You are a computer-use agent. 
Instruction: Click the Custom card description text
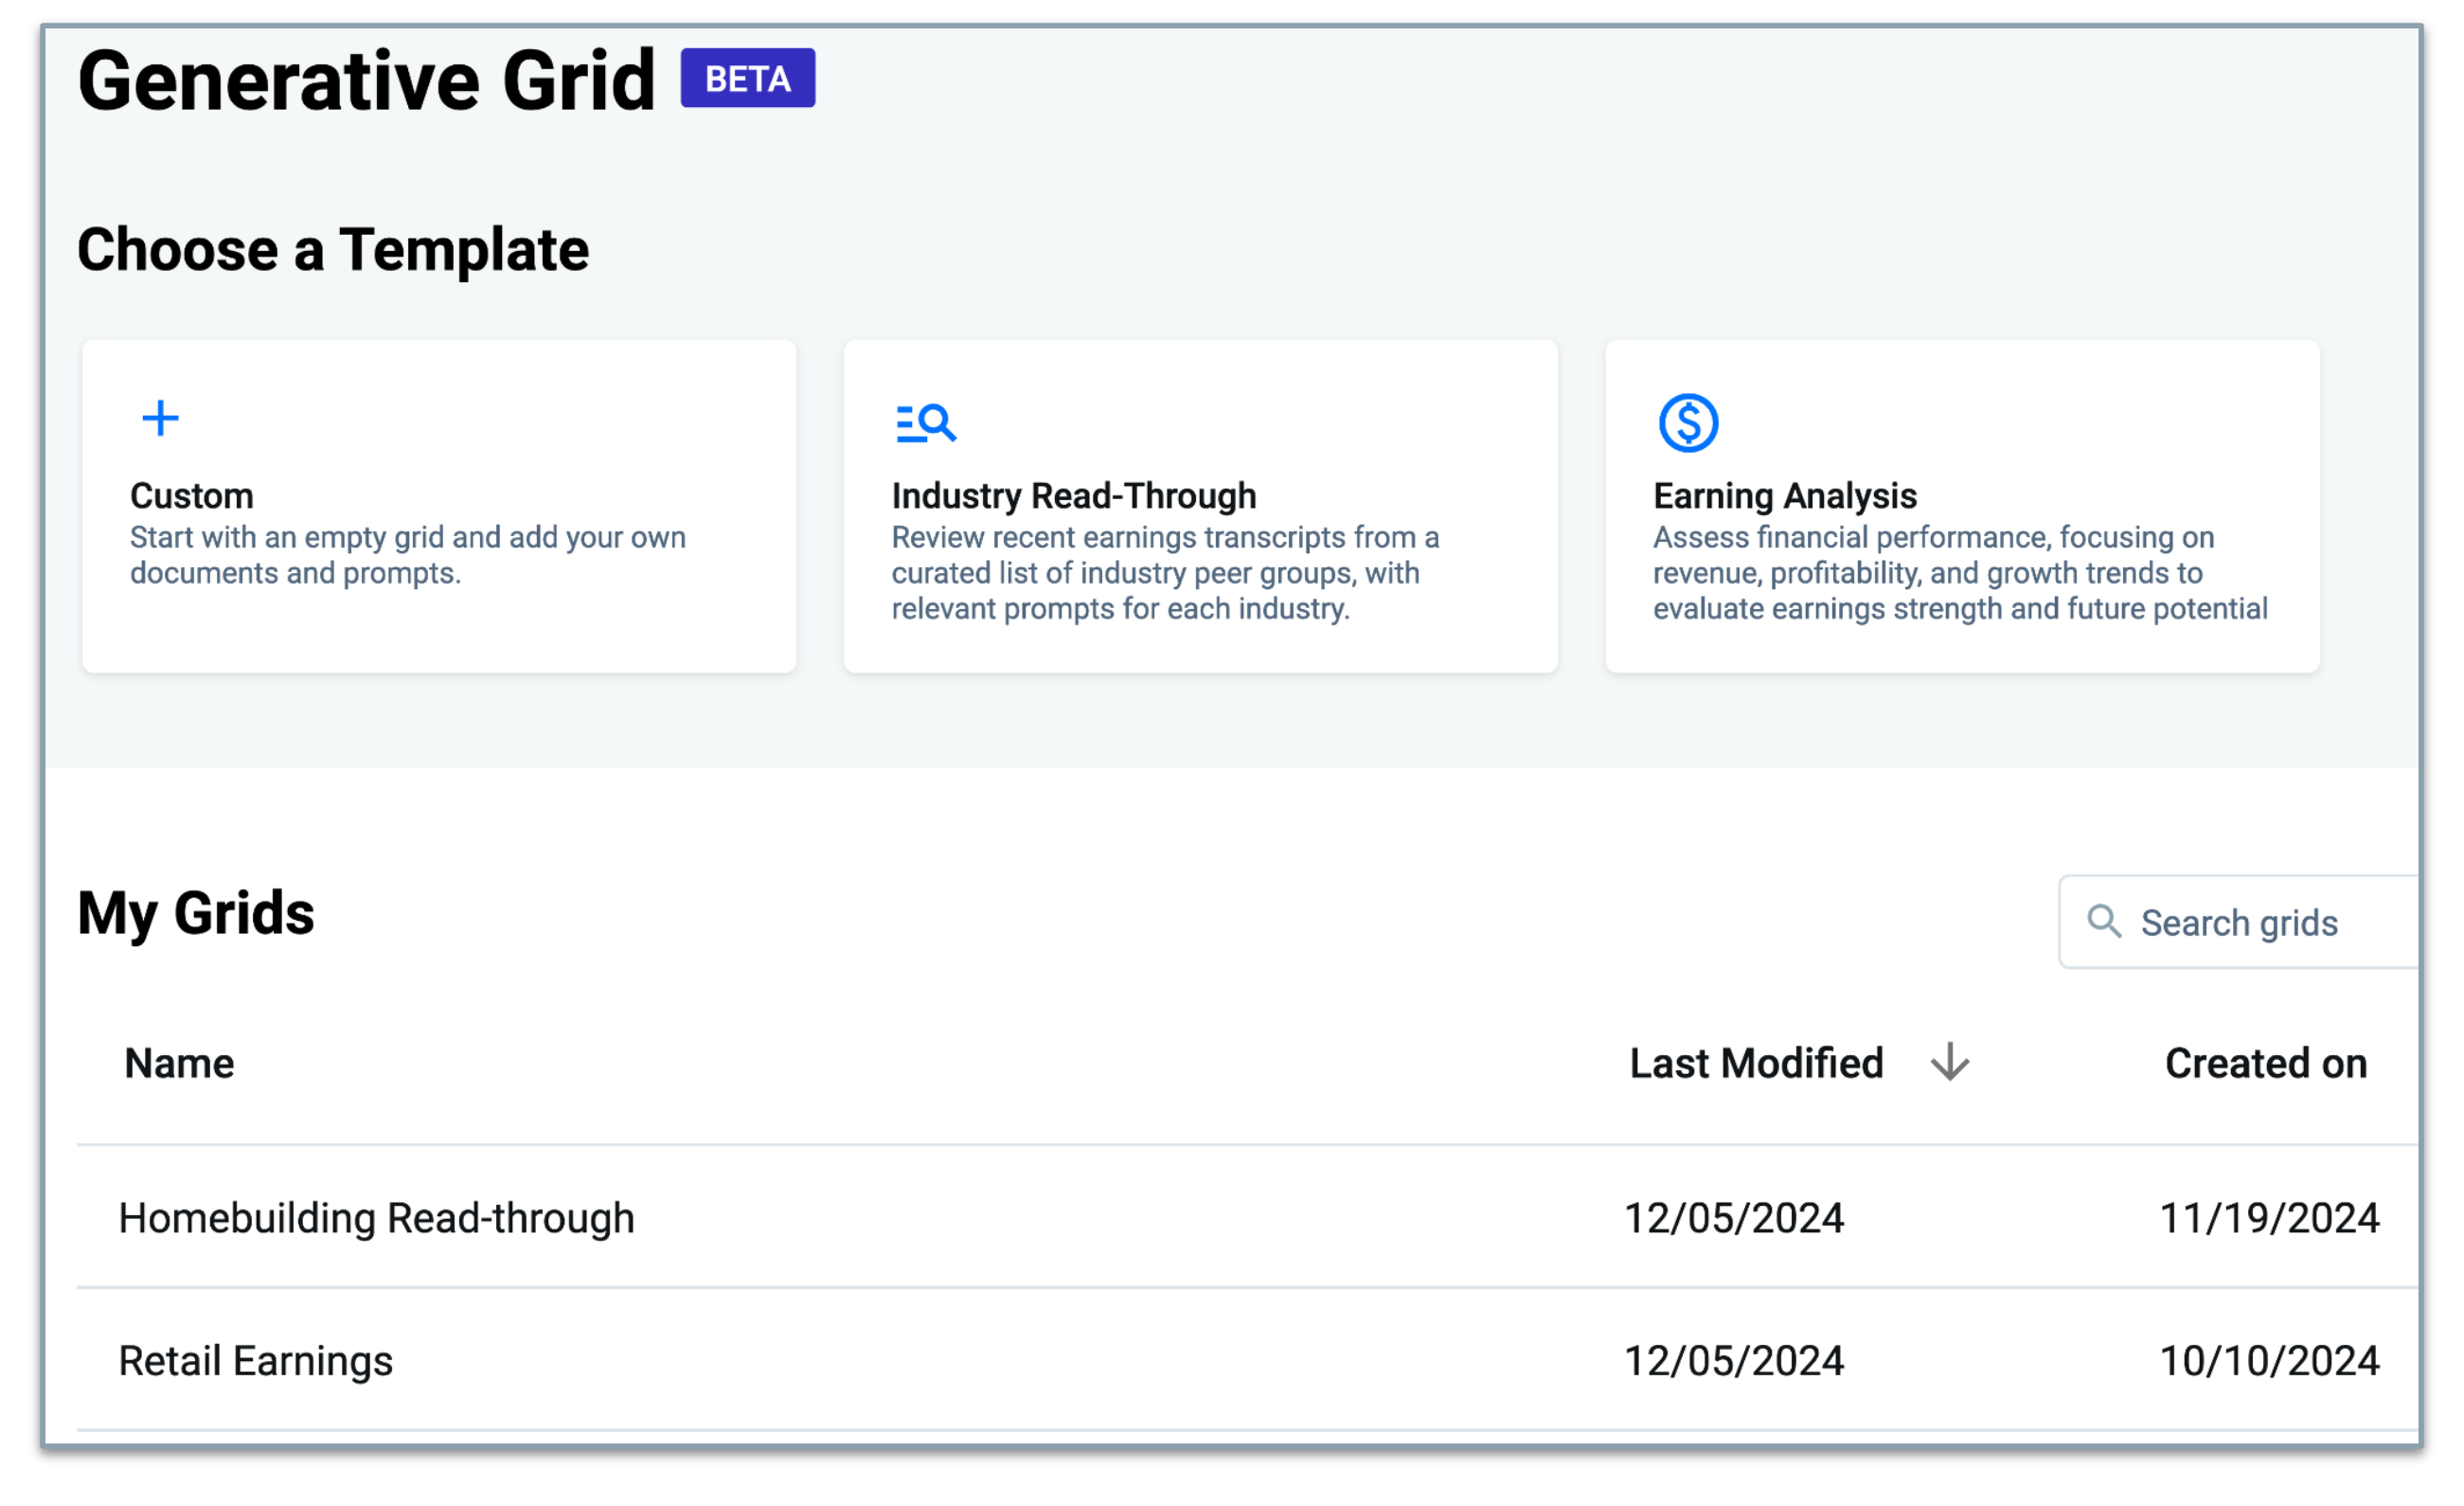click(408, 555)
